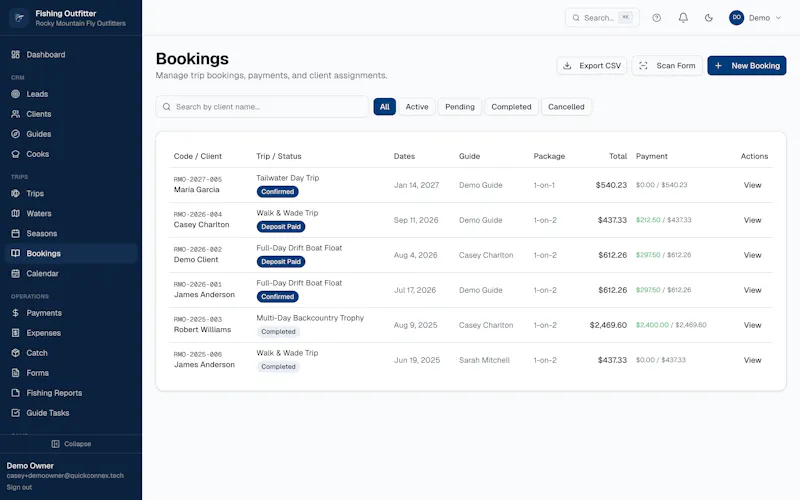Open notifications bell icon
This screenshot has height=500, width=800.
pos(683,18)
